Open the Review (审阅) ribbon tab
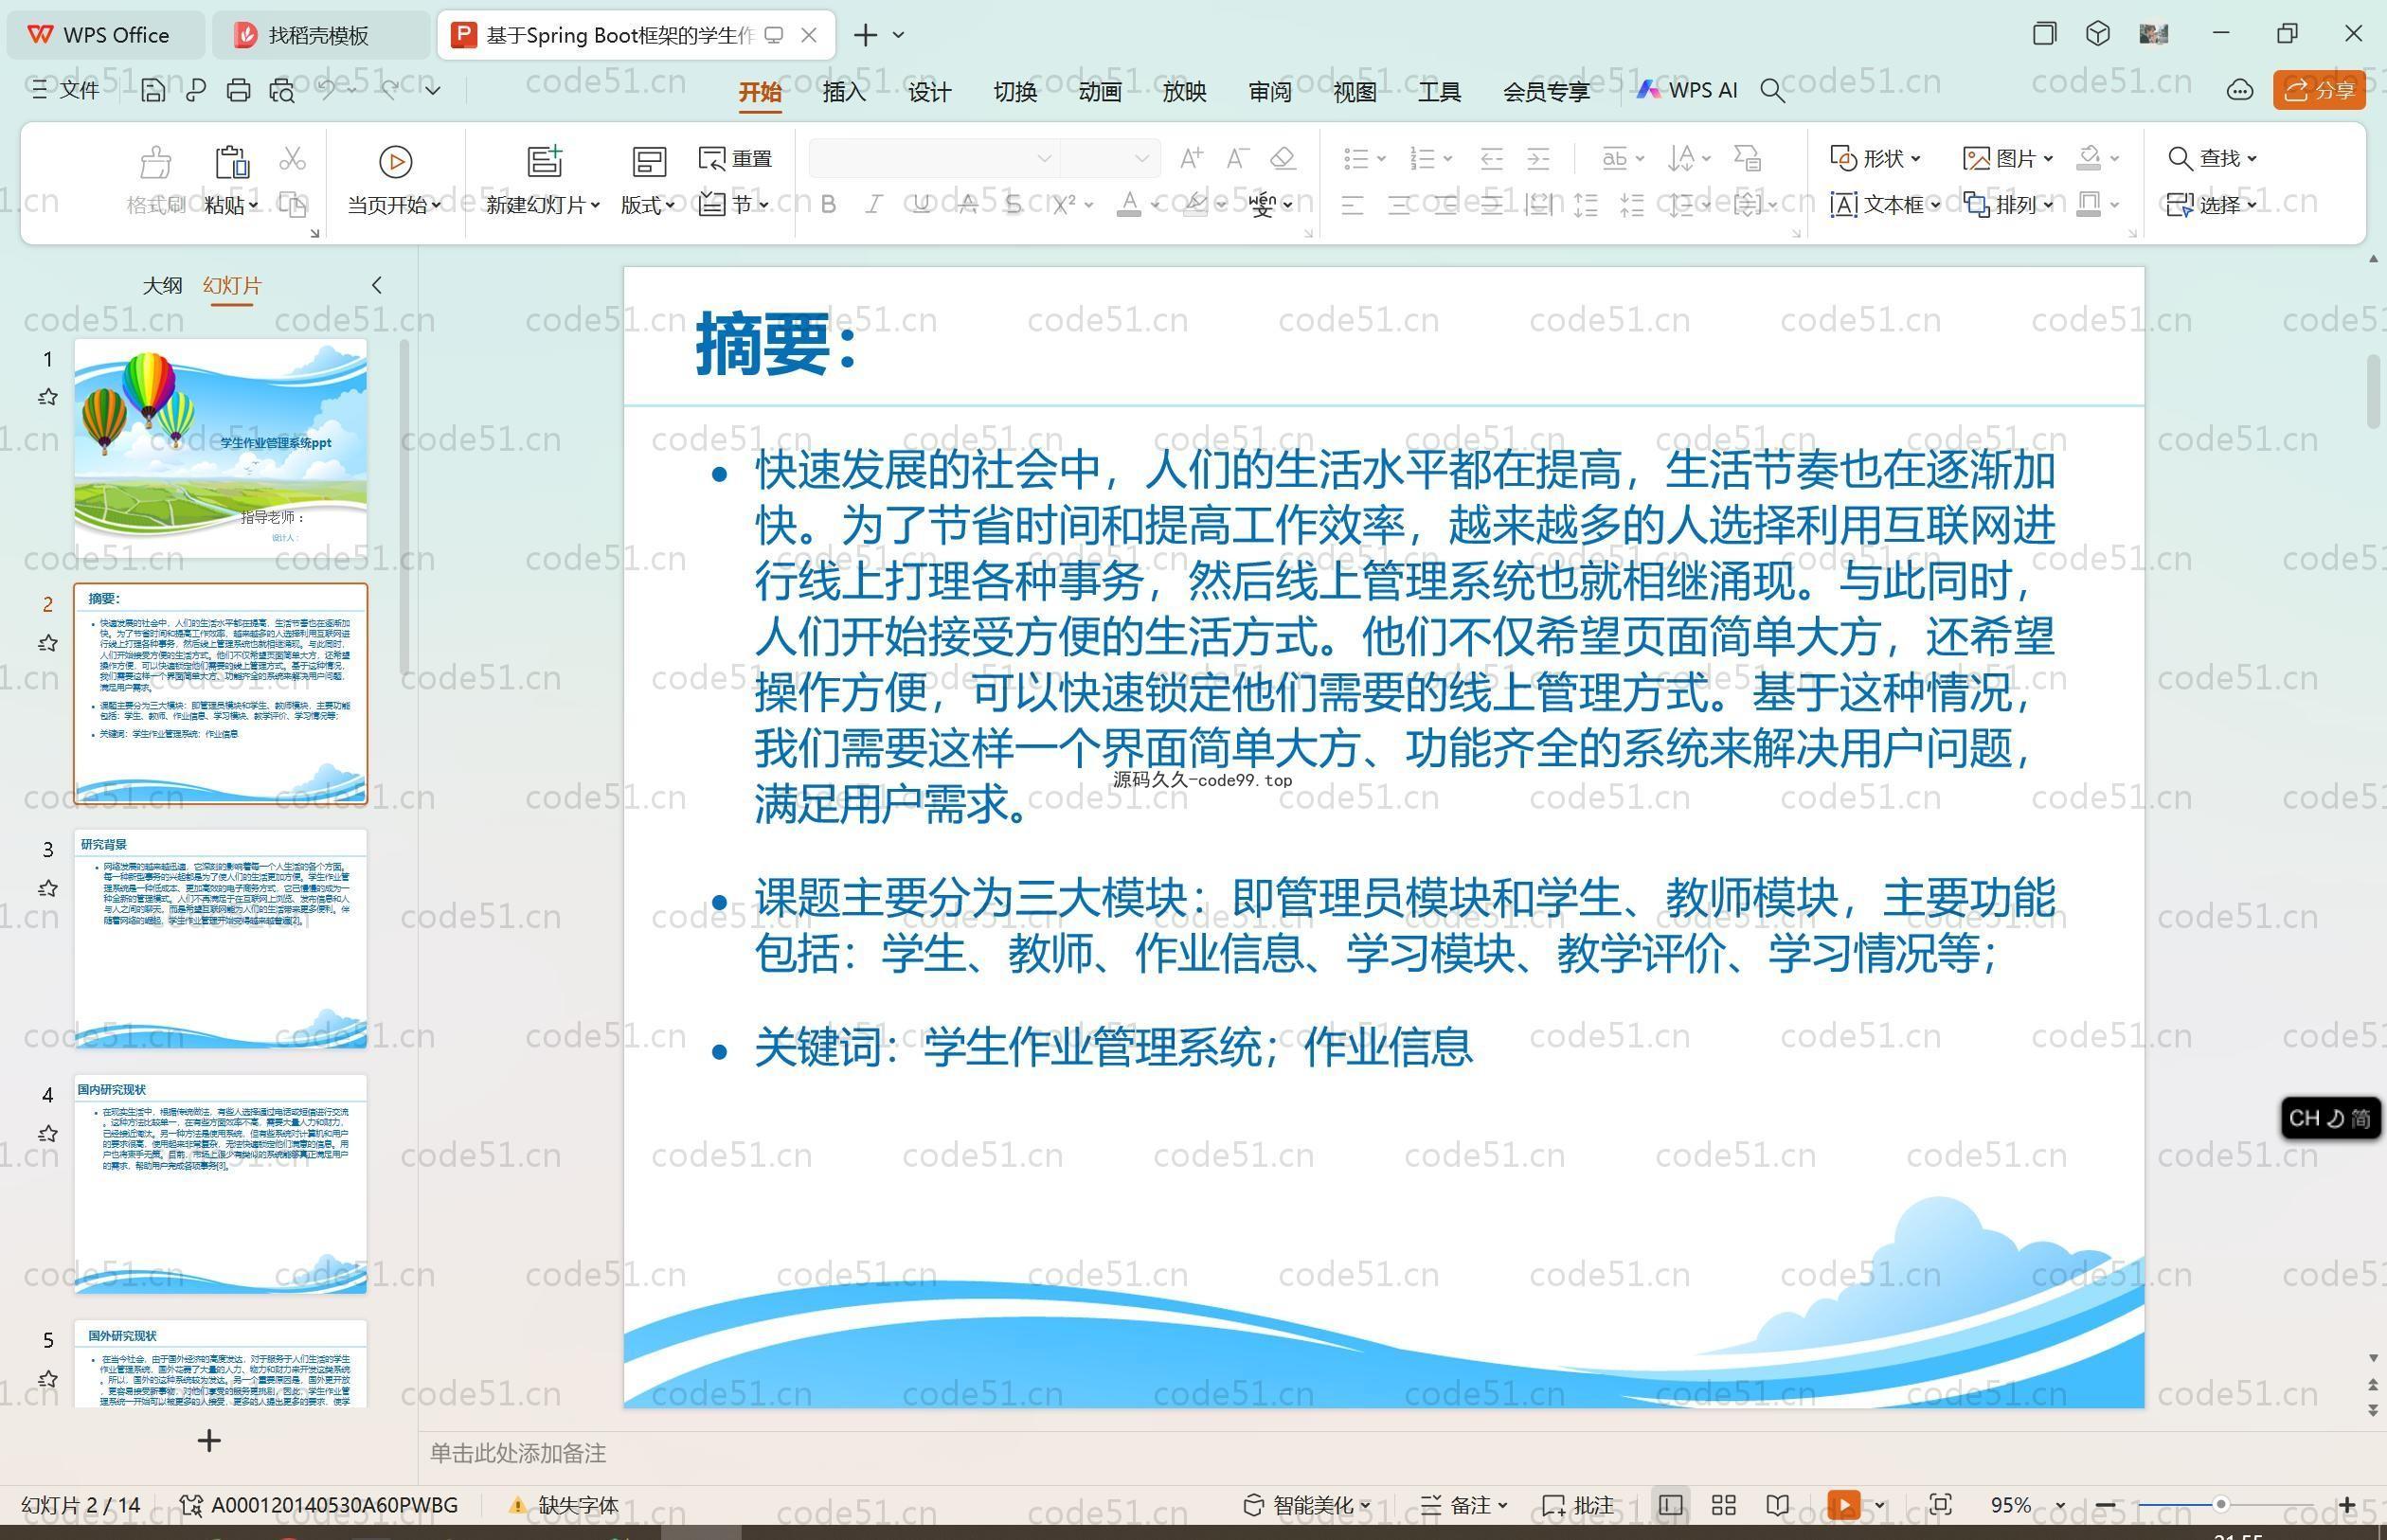The width and height of the screenshot is (2387, 1540). coord(1270,92)
